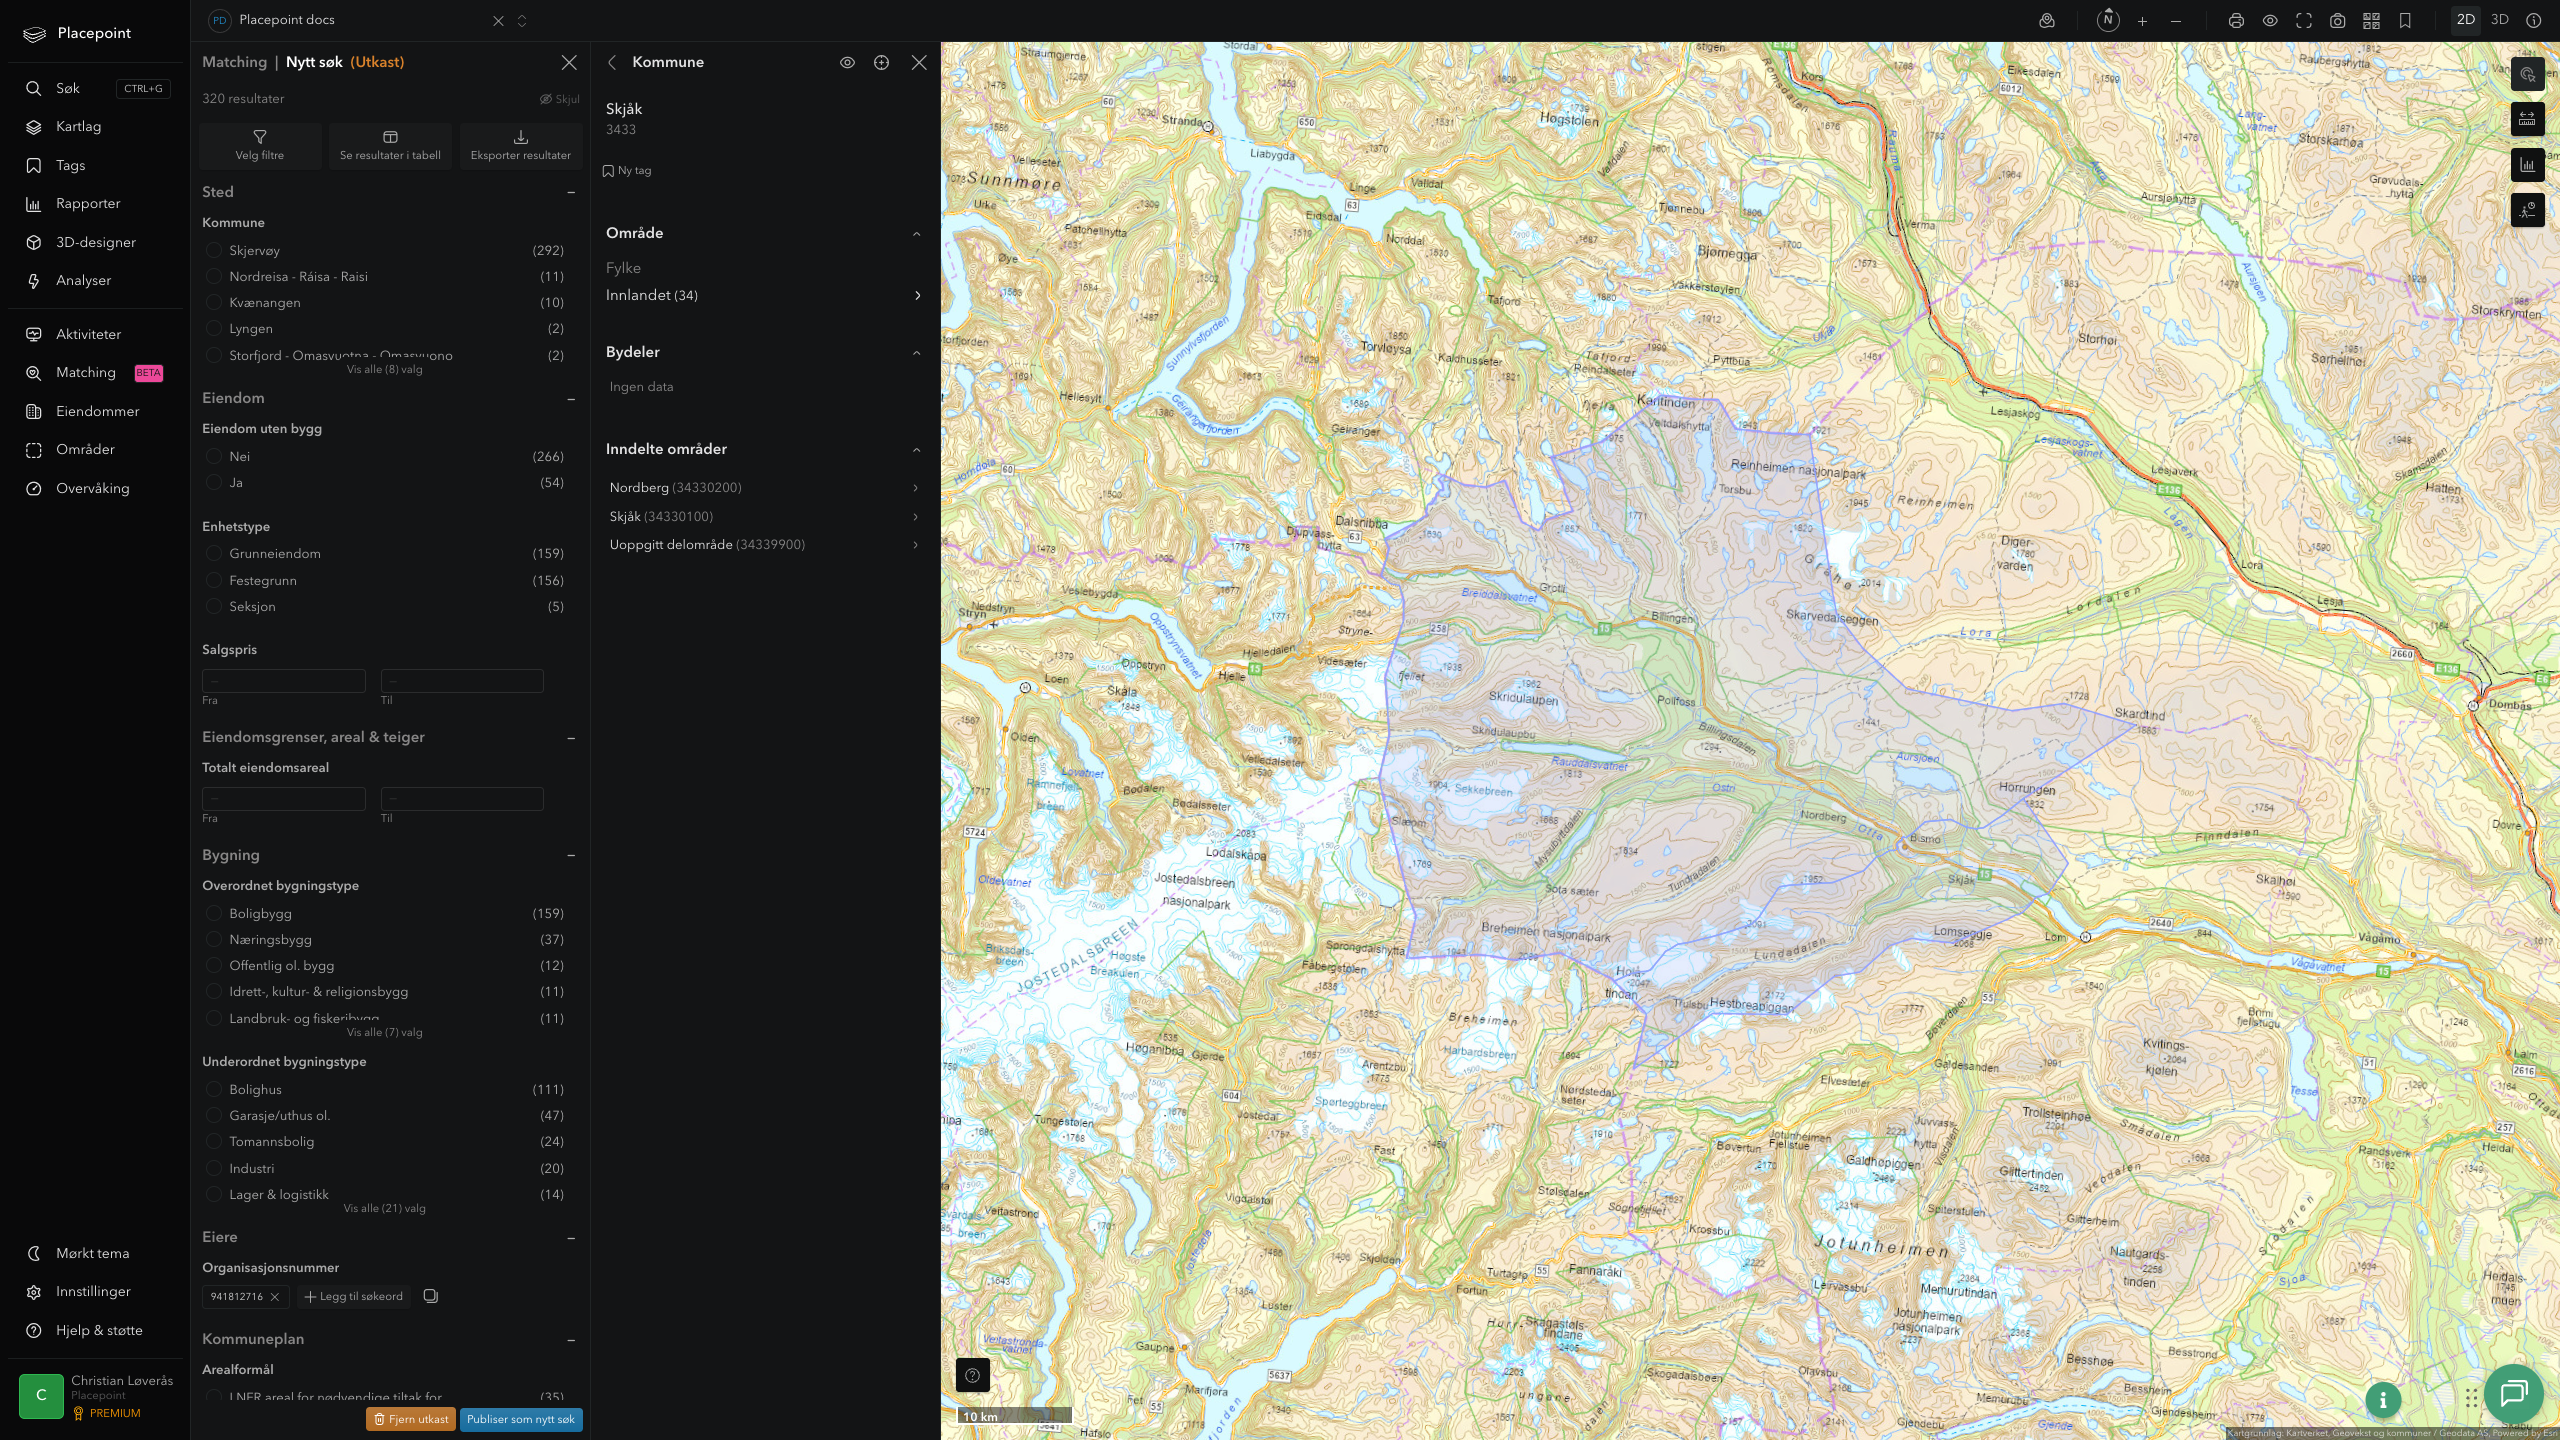Click Skjul to hide results
This screenshot has width=2560, height=1440.
[560, 99]
